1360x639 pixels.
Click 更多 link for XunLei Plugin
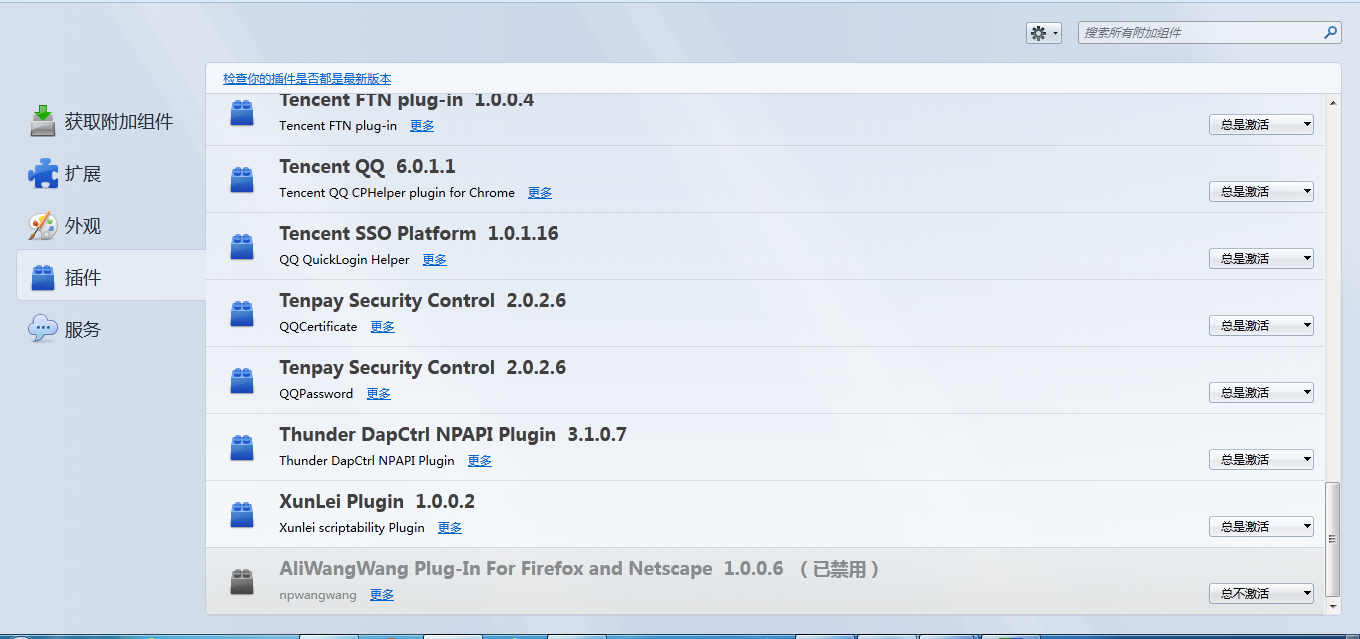tap(450, 528)
